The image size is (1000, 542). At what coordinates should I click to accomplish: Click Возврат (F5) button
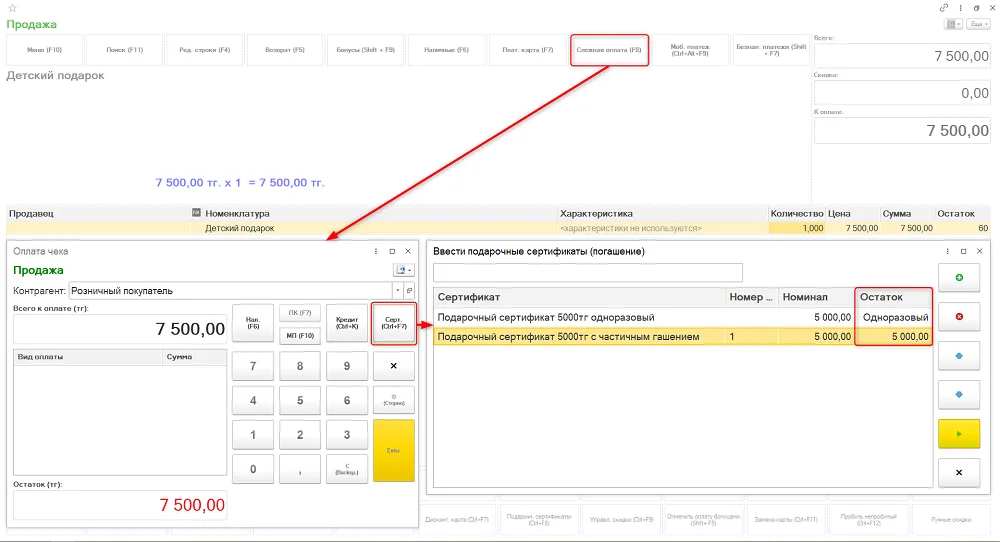pos(284,50)
